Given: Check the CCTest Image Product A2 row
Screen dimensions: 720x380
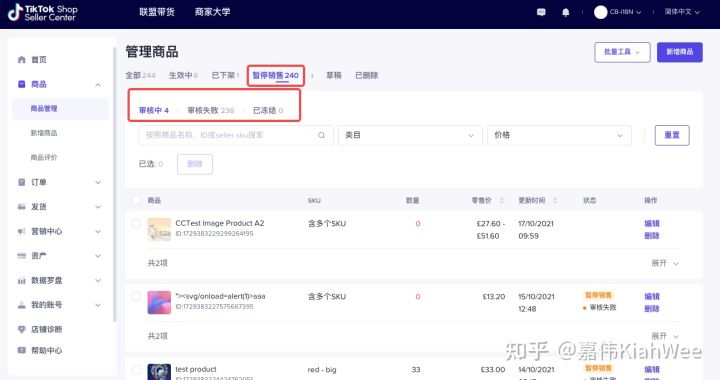Looking at the screenshot, I should (x=136, y=224).
